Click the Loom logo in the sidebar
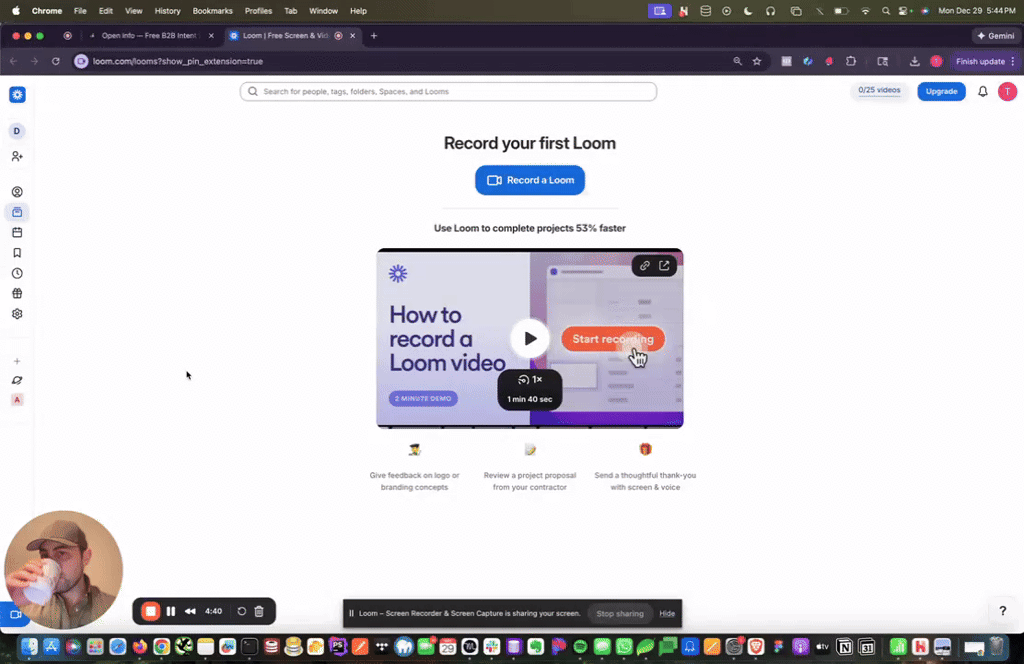 [x=17, y=95]
